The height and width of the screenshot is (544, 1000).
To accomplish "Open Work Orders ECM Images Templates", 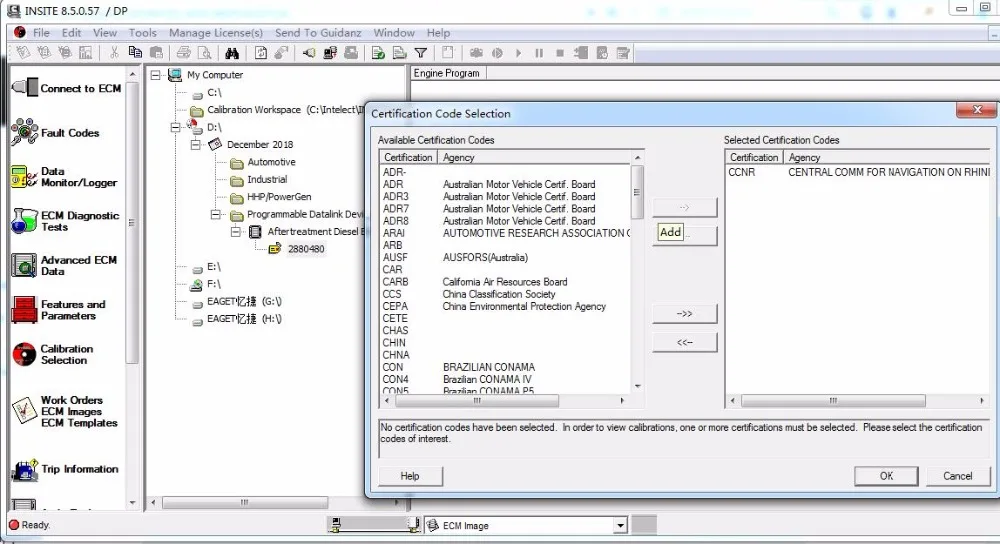I will point(64,411).
